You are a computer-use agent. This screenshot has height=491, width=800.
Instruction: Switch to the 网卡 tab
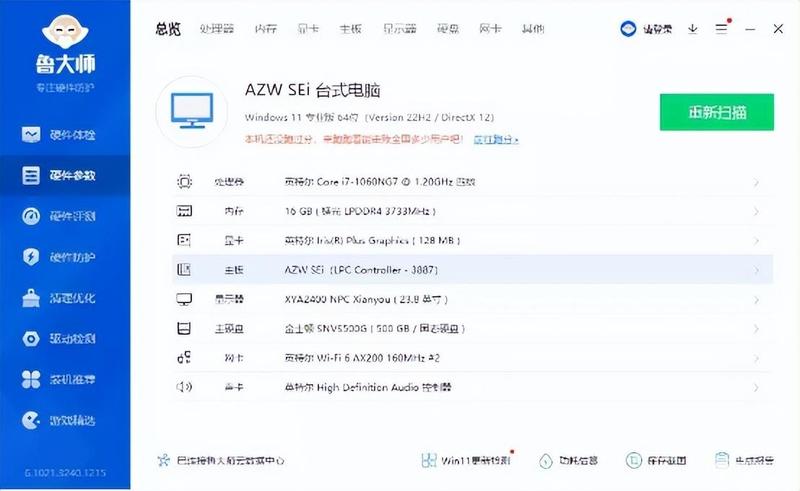[x=490, y=29]
